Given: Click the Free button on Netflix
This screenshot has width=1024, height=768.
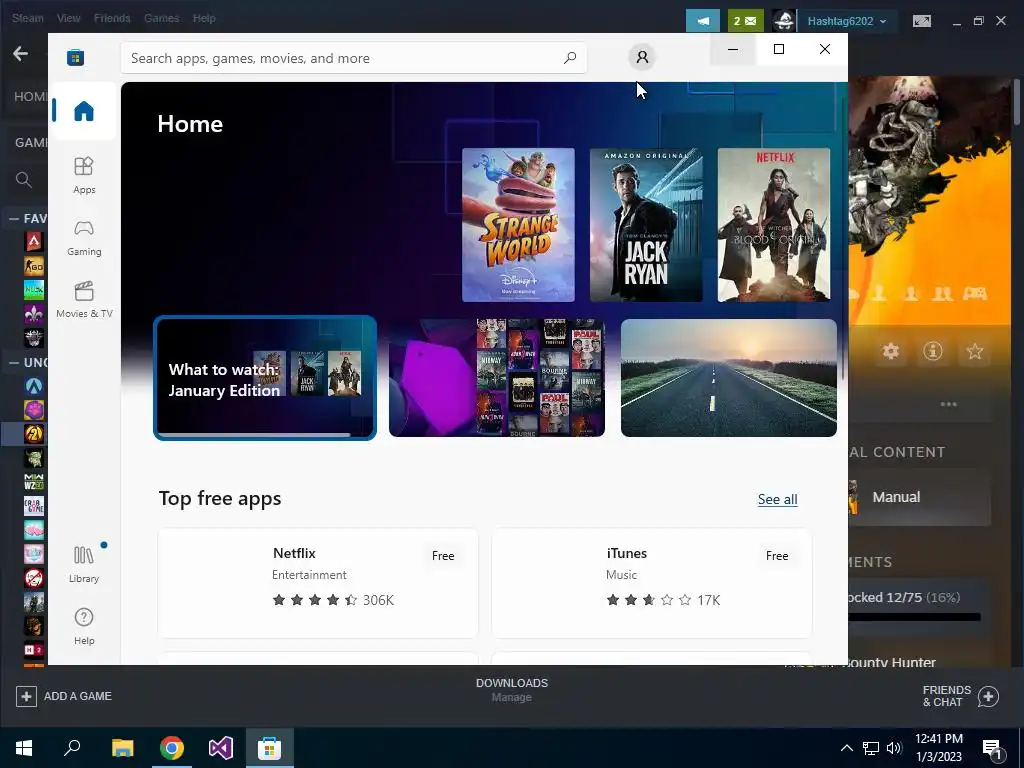Looking at the screenshot, I should pyautogui.click(x=443, y=556).
